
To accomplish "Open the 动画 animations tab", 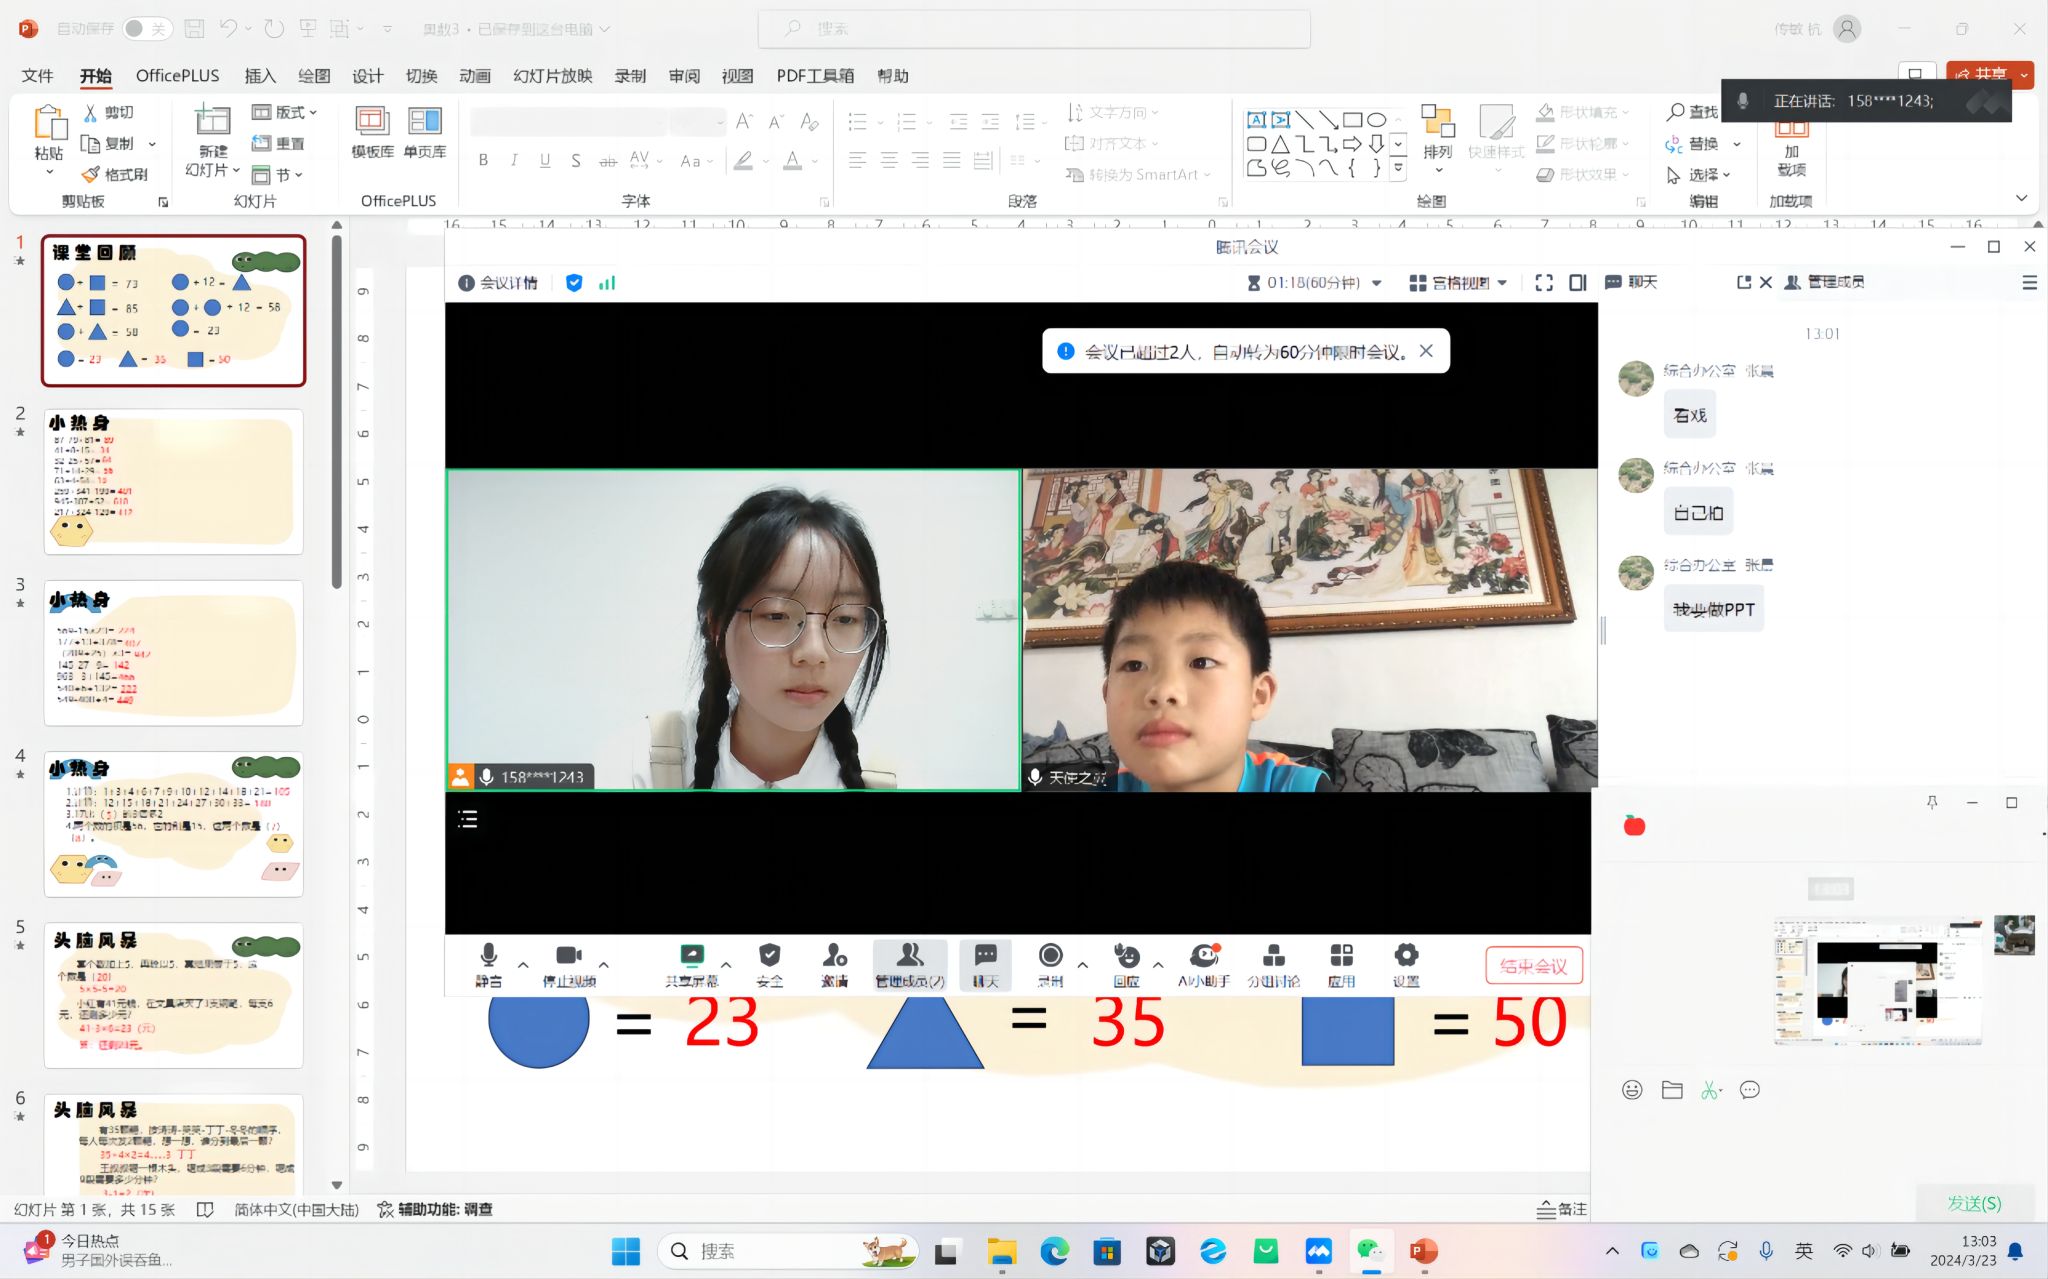I will [475, 76].
